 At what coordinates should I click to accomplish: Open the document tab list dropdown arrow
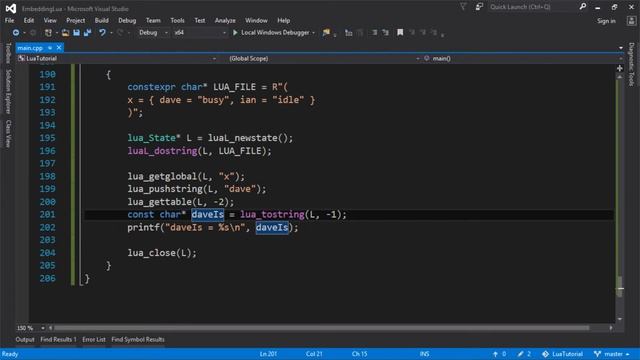point(621,48)
